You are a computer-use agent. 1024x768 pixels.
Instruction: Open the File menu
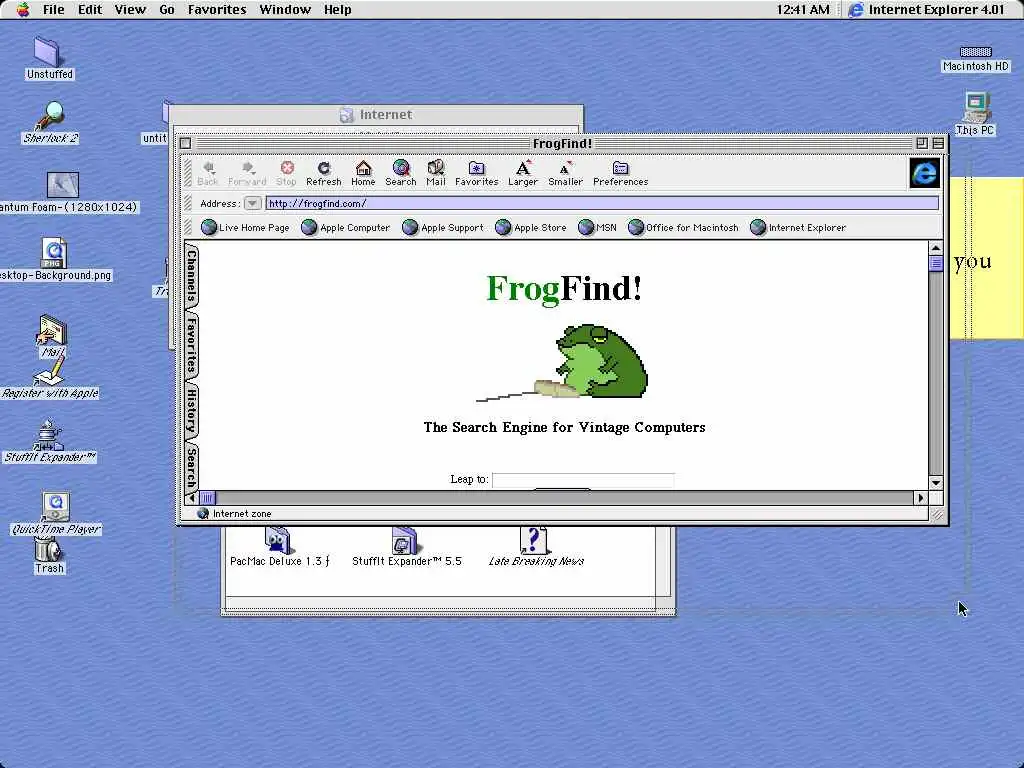coord(54,9)
